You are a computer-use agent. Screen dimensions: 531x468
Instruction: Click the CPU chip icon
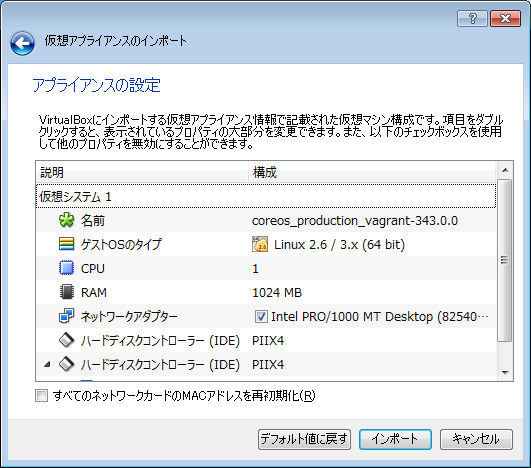[x=66, y=268]
